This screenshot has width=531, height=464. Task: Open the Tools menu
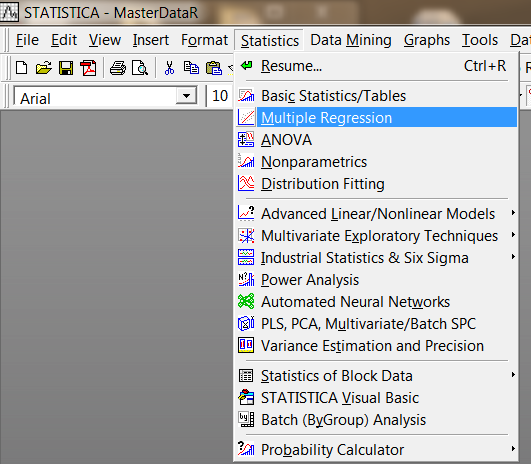(480, 40)
